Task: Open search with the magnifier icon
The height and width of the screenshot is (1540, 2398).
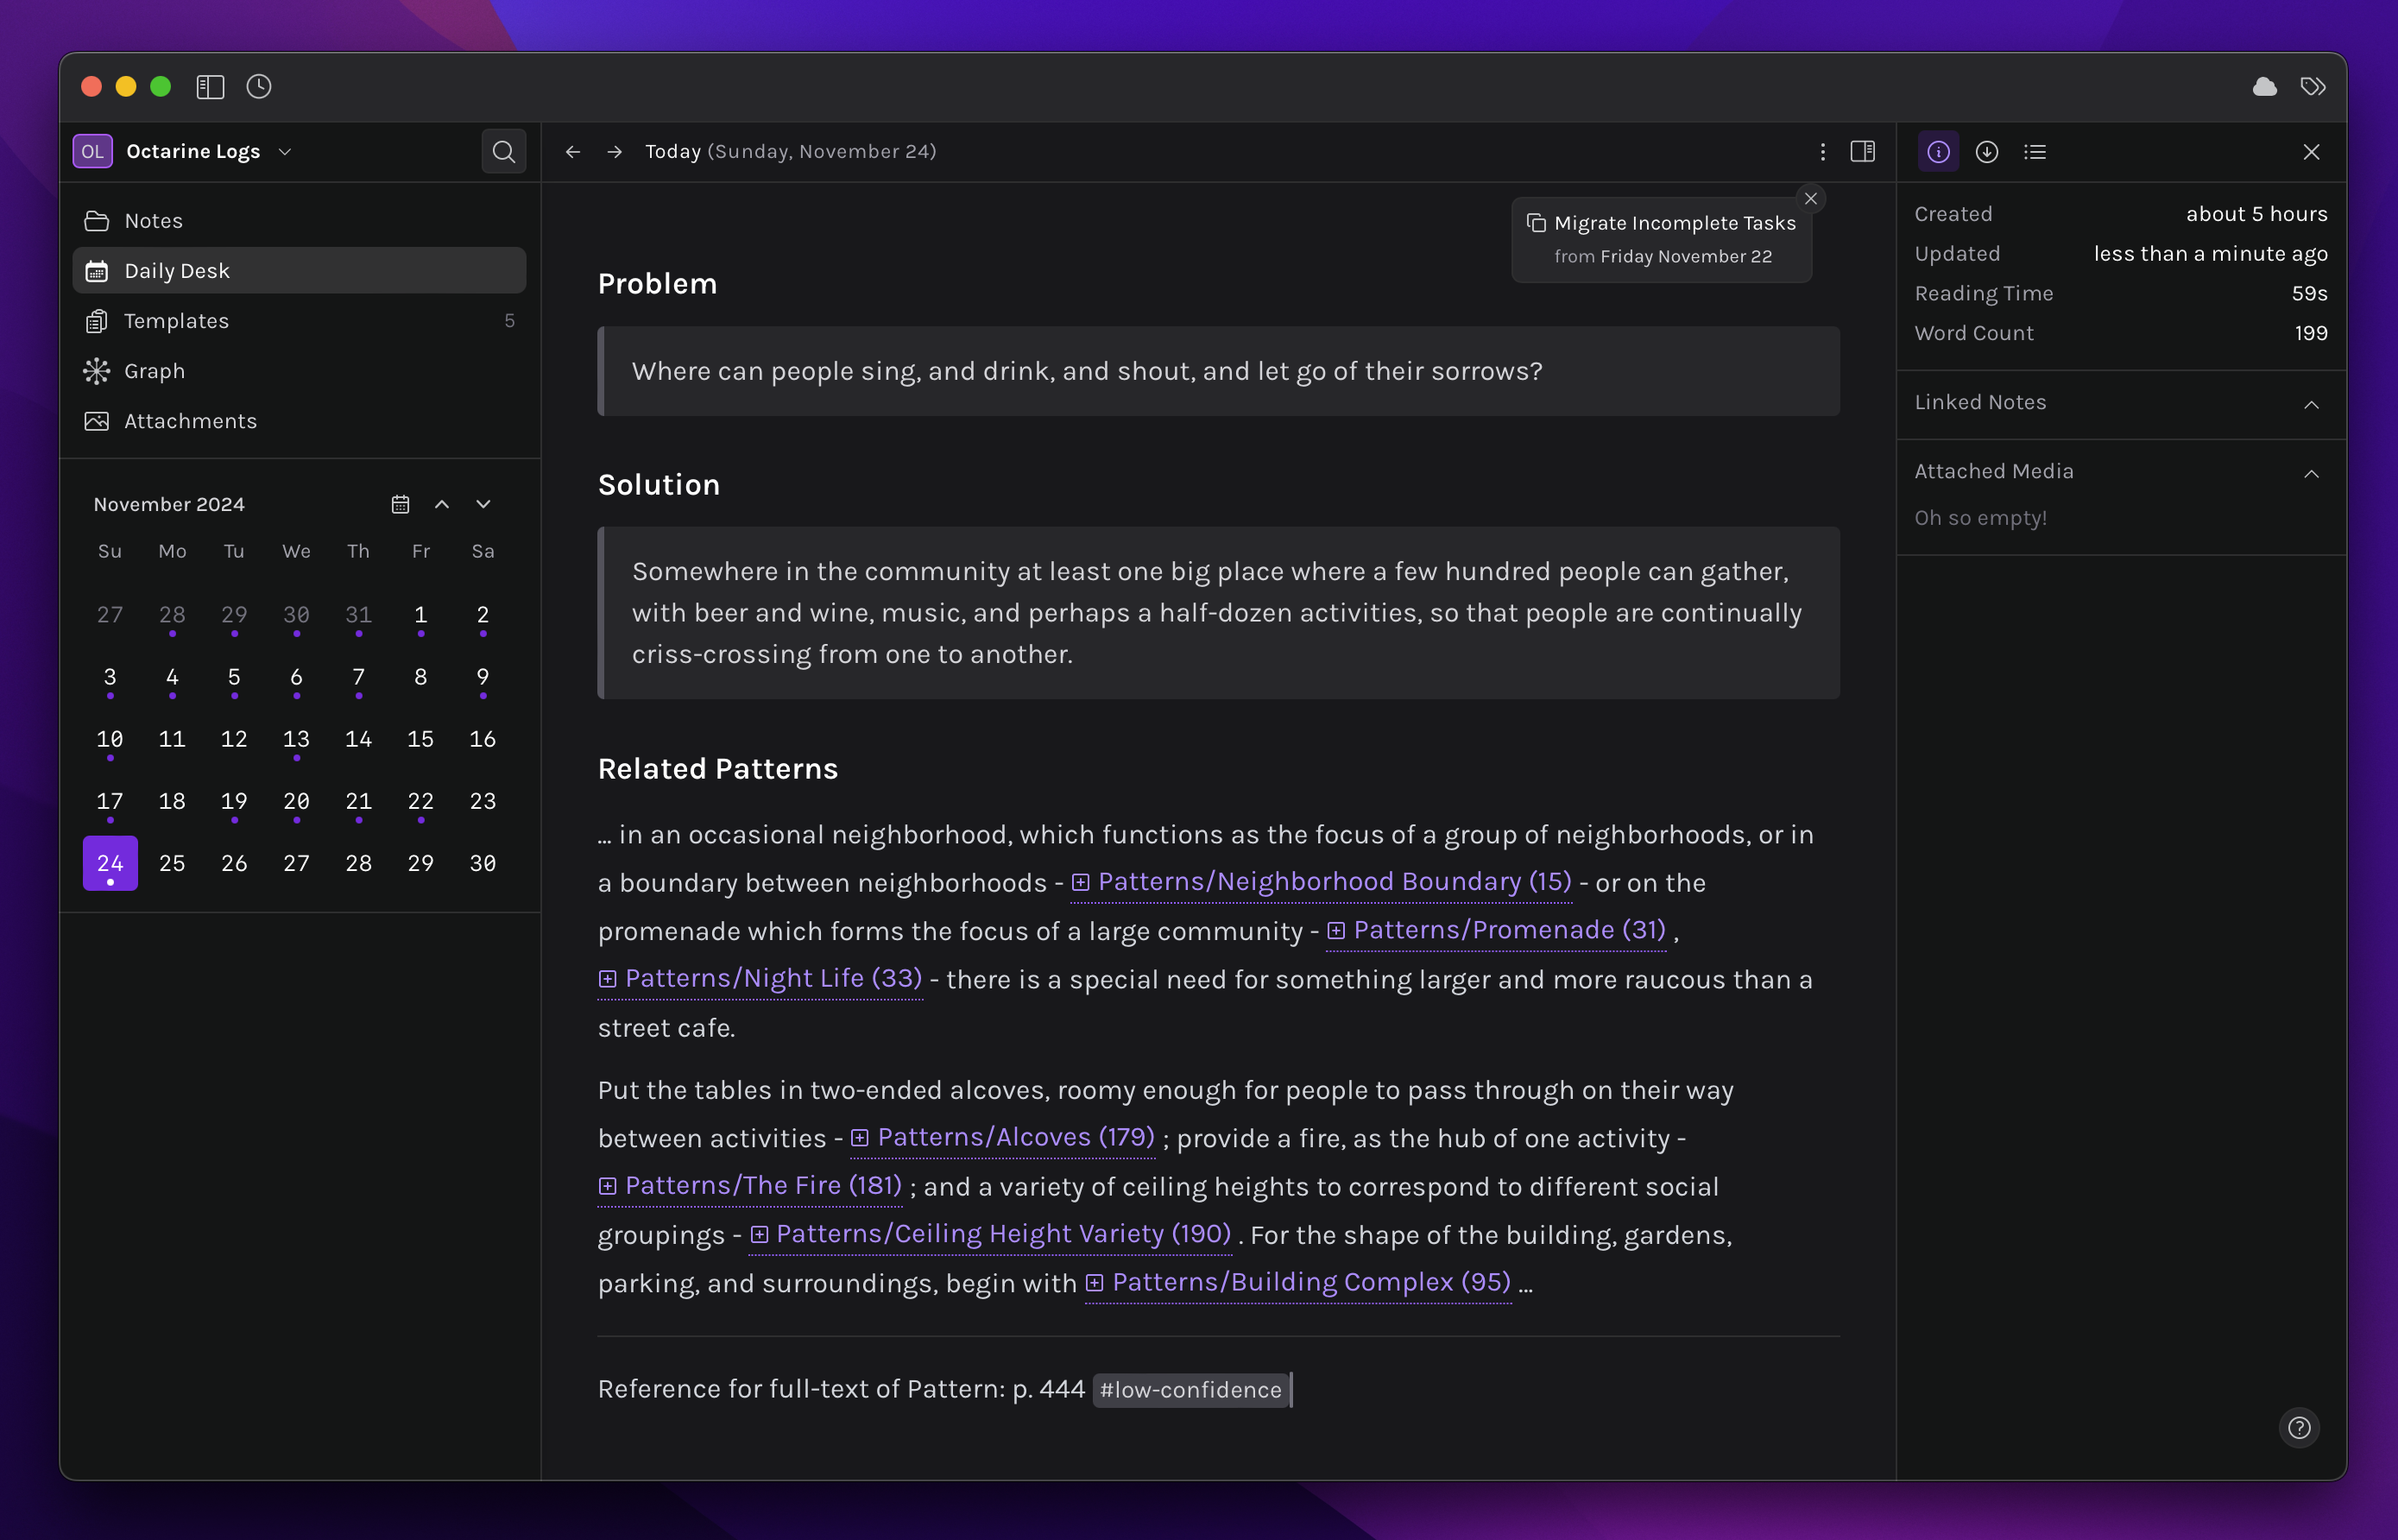Action: coord(504,152)
